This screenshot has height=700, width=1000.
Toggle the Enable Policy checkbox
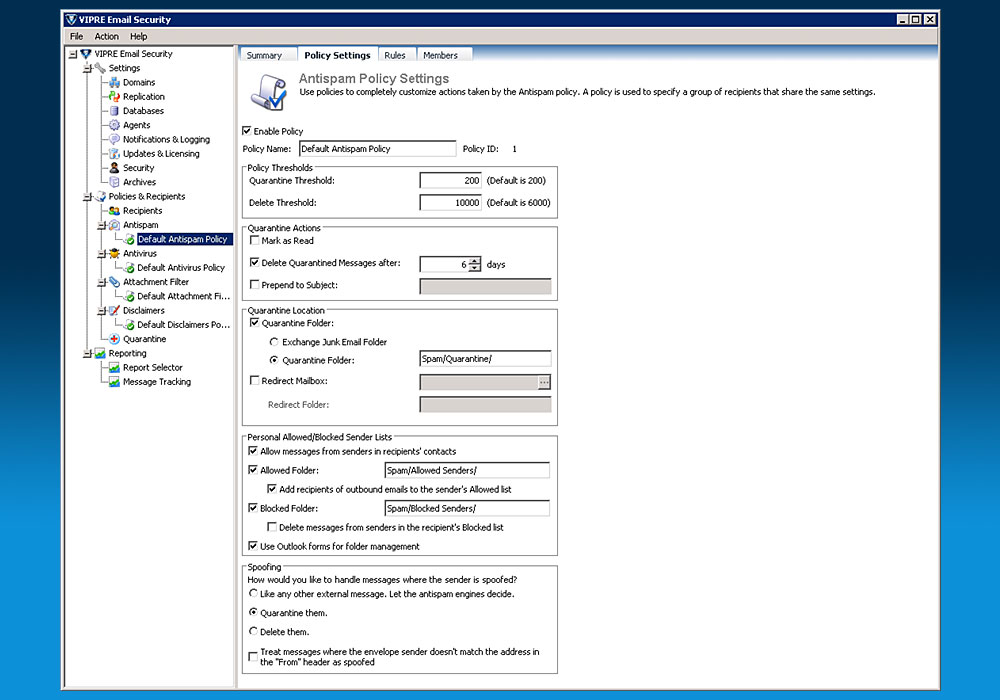pos(247,131)
